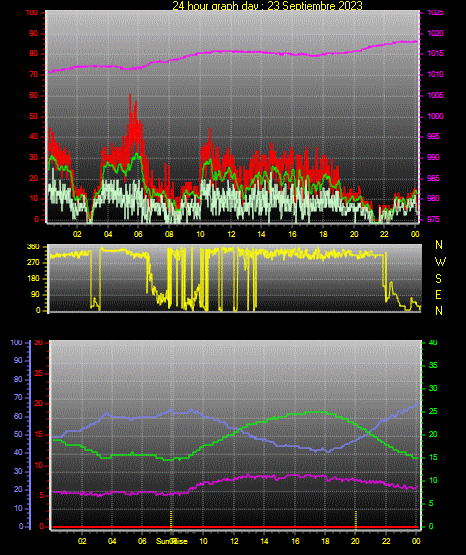Click the magenta 975 pressure axis label

434,219
